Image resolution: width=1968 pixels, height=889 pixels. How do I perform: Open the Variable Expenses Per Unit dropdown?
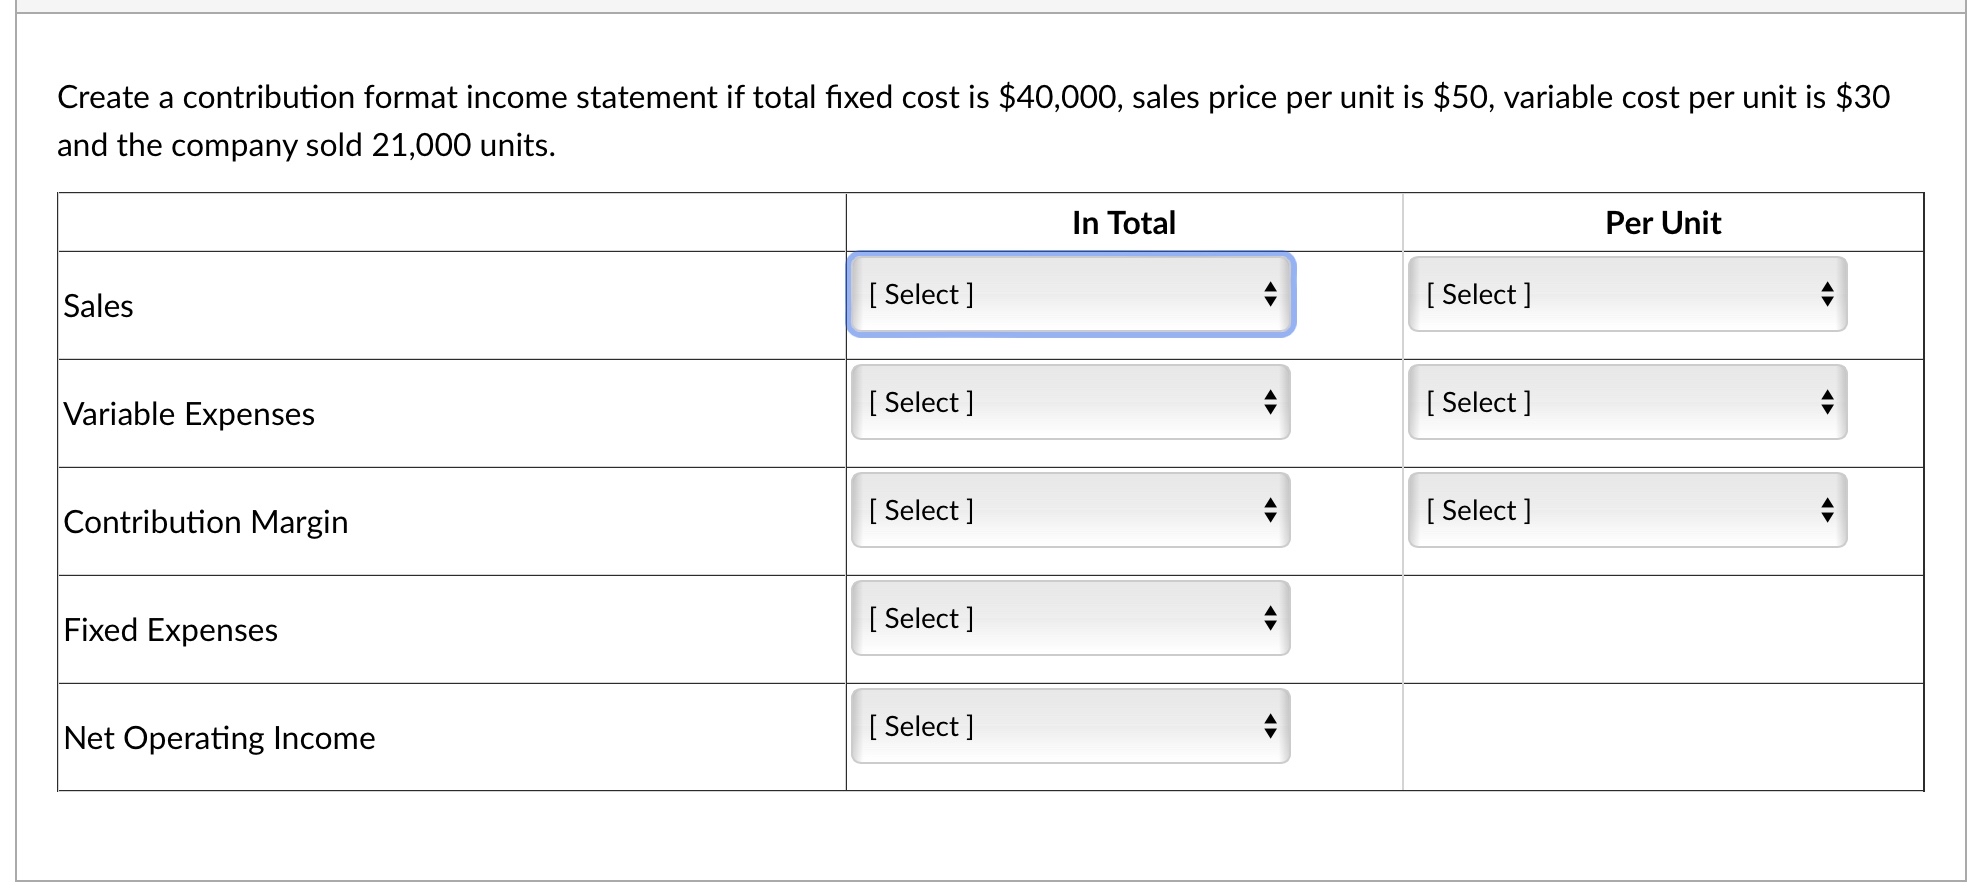point(1627,402)
